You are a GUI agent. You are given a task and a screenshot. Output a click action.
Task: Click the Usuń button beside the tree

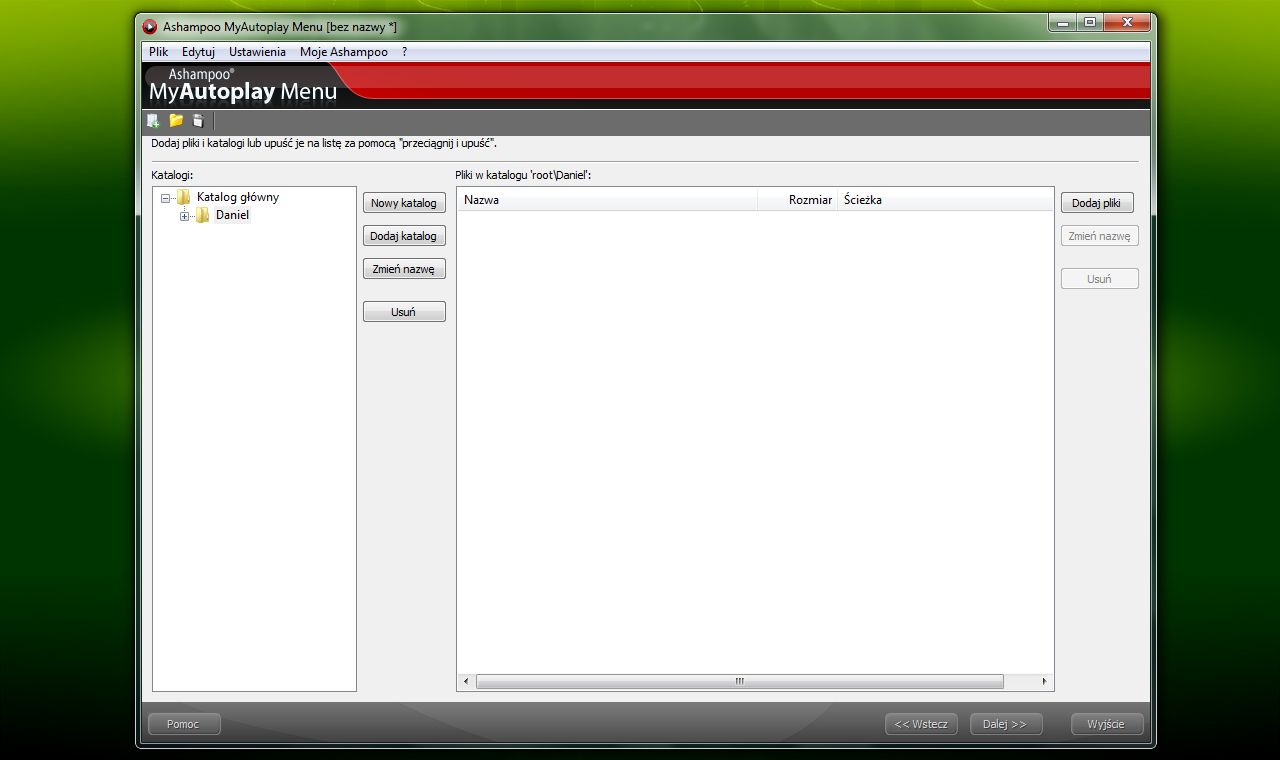(x=404, y=312)
